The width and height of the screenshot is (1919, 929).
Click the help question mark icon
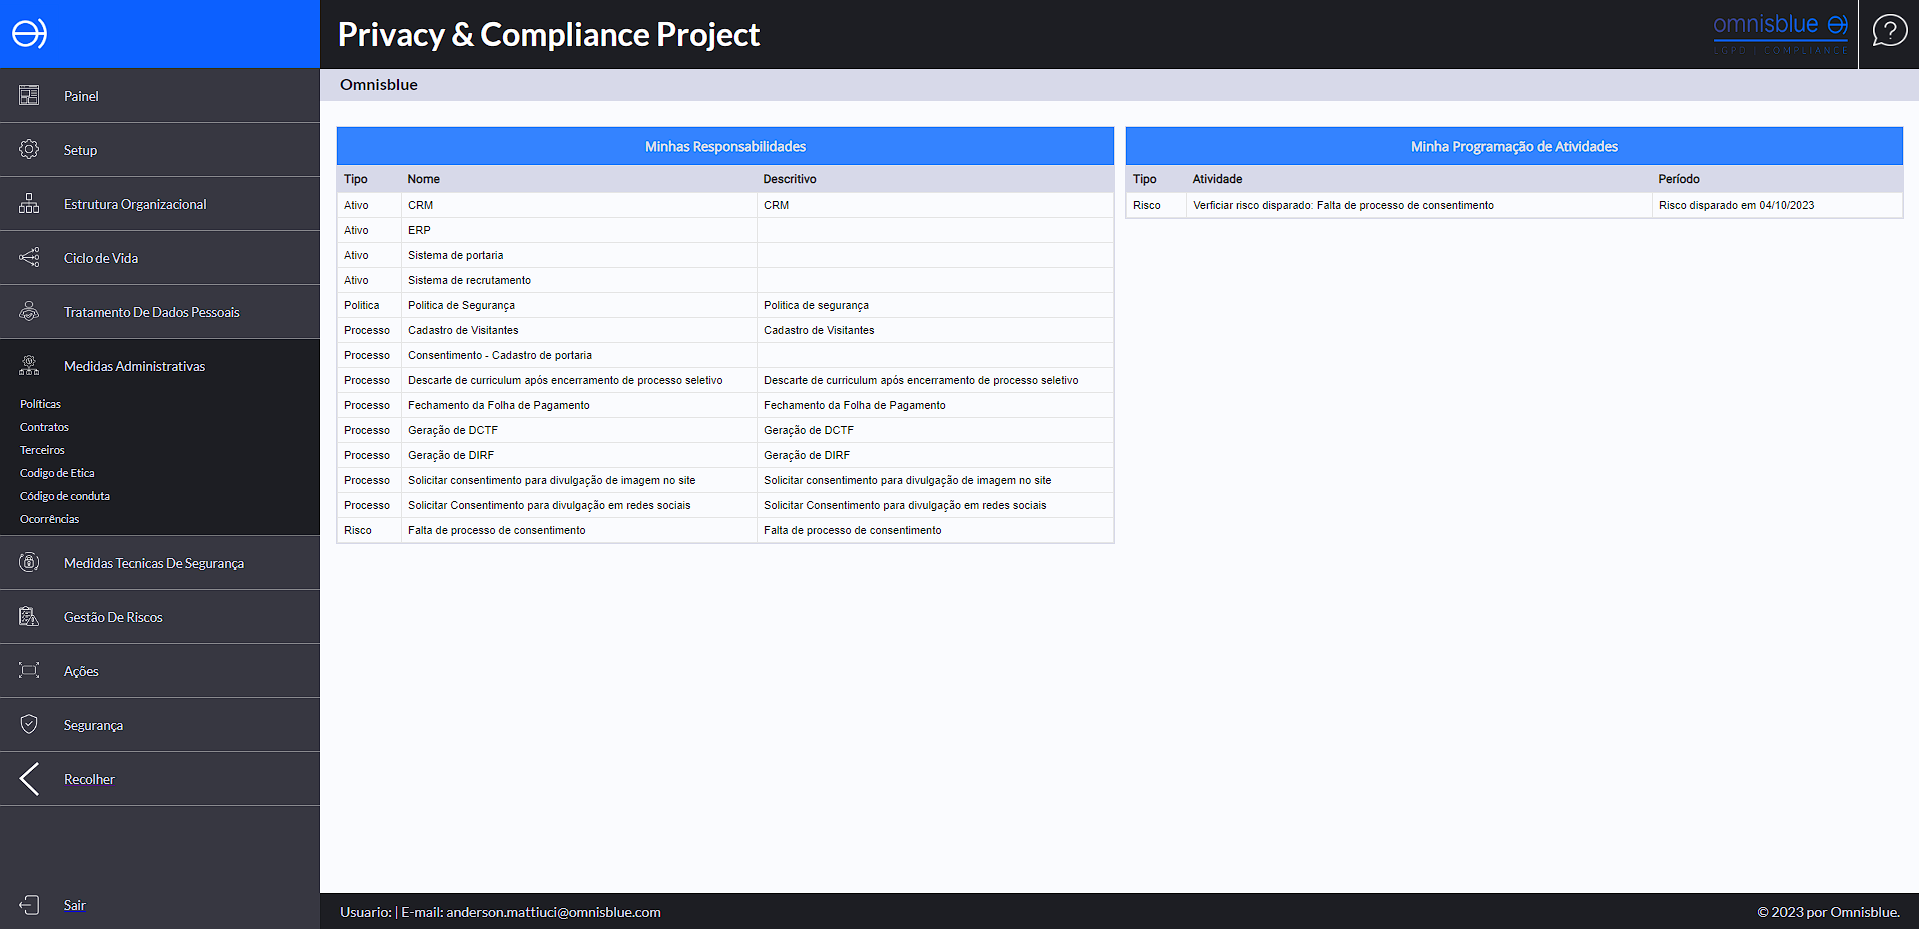[1889, 31]
